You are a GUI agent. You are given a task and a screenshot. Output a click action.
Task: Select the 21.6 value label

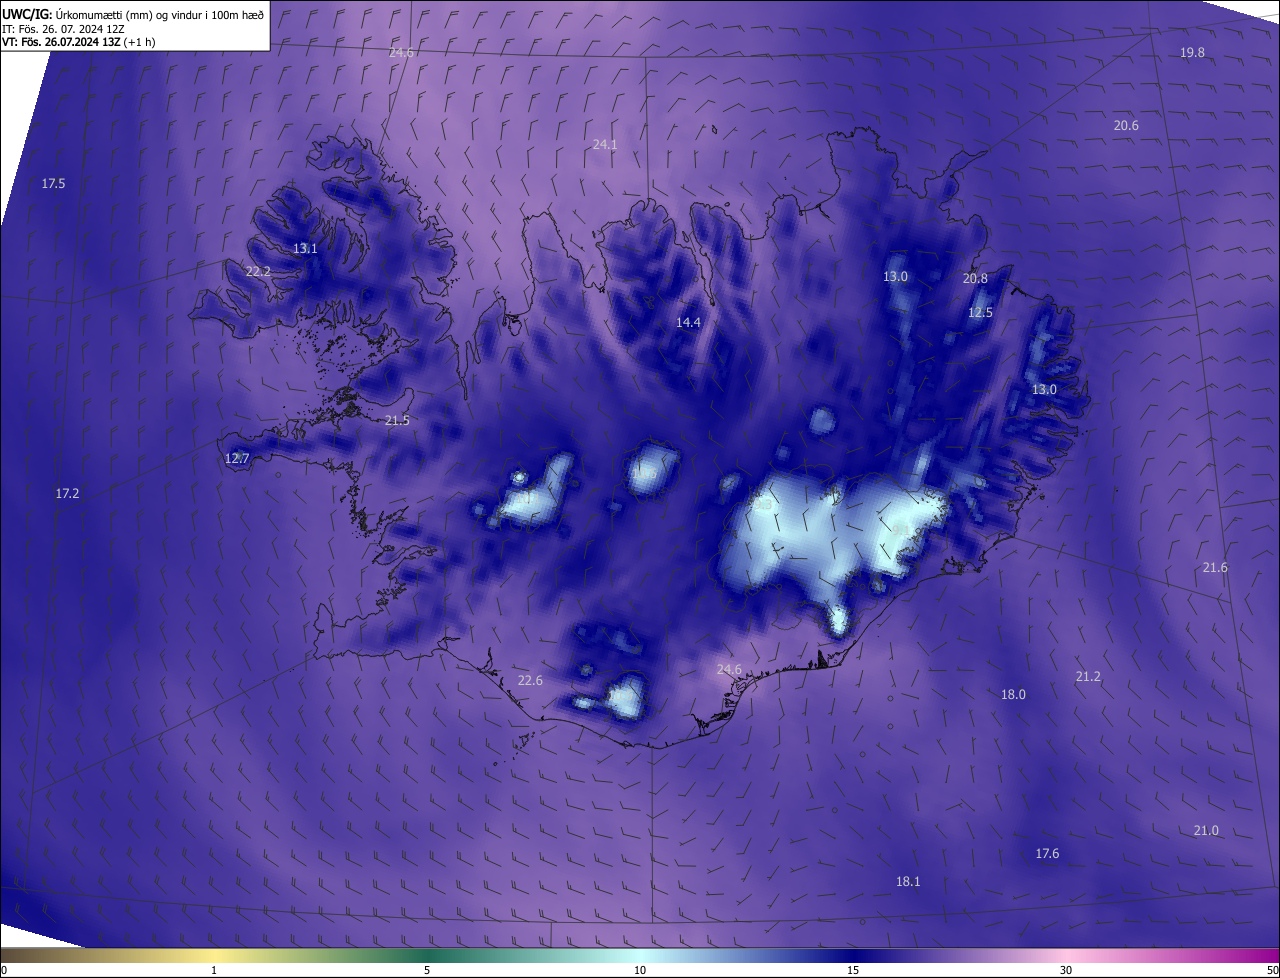1215,567
